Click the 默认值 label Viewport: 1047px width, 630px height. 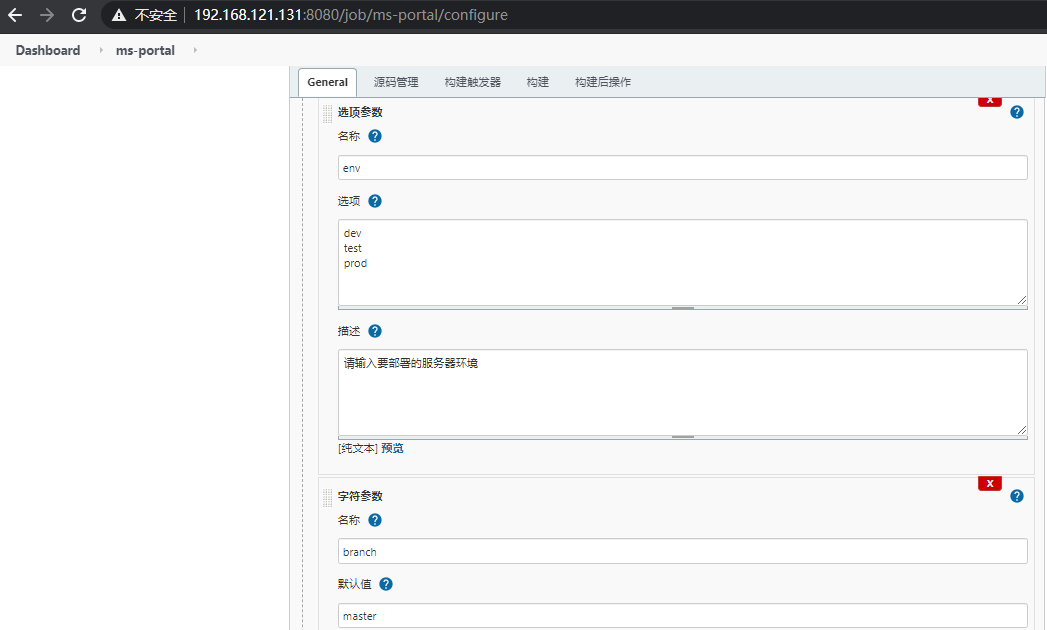(355, 585)
